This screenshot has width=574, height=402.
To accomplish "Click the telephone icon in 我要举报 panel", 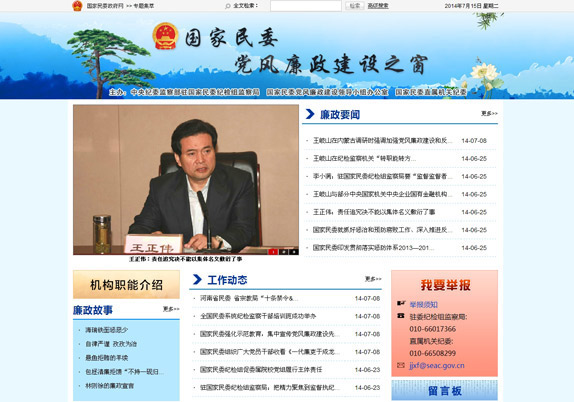I will click(401, 316).
